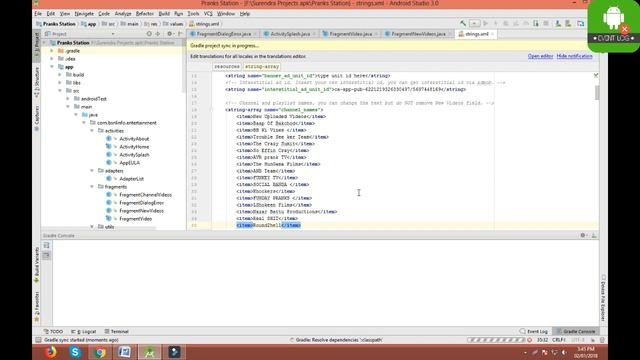Image resolution: width=640 pixels, height=360 pixels.
Task: Toggle the Structure side tab
Action: pyautogui.click(x=36, y=82)
